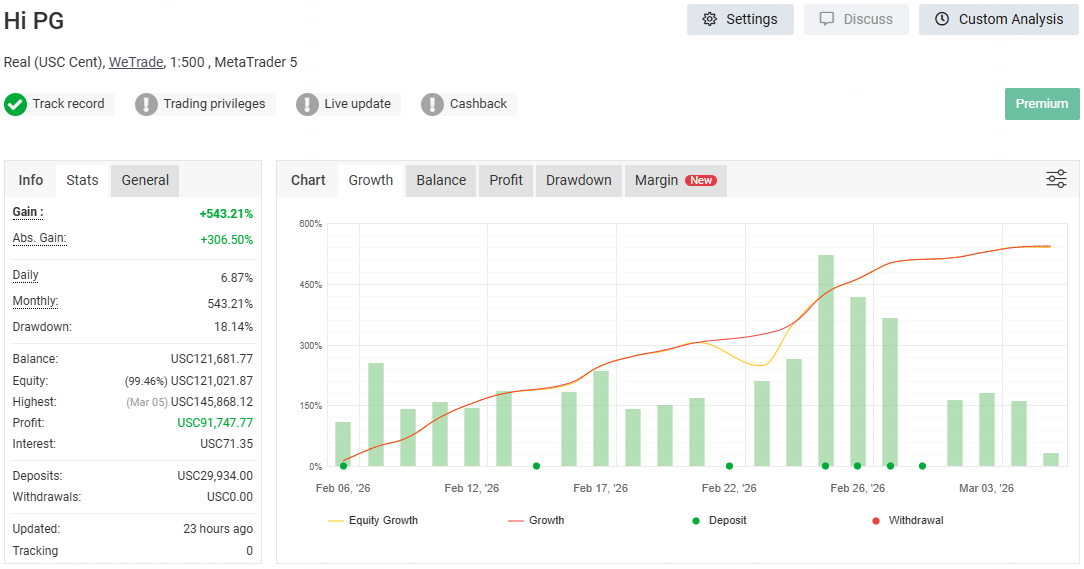Click the Gain label
Image resolution: width=1084 pixels, height=569 pixels.
28,212
